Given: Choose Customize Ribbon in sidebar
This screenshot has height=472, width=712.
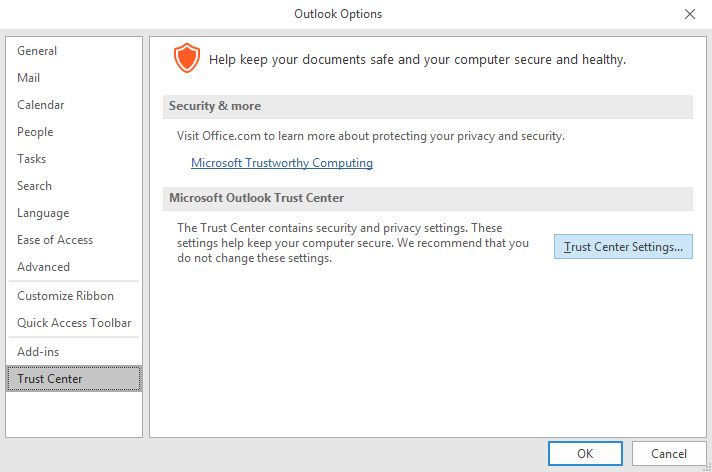Looking at the screenshot, I should click(x=65, y=296).
